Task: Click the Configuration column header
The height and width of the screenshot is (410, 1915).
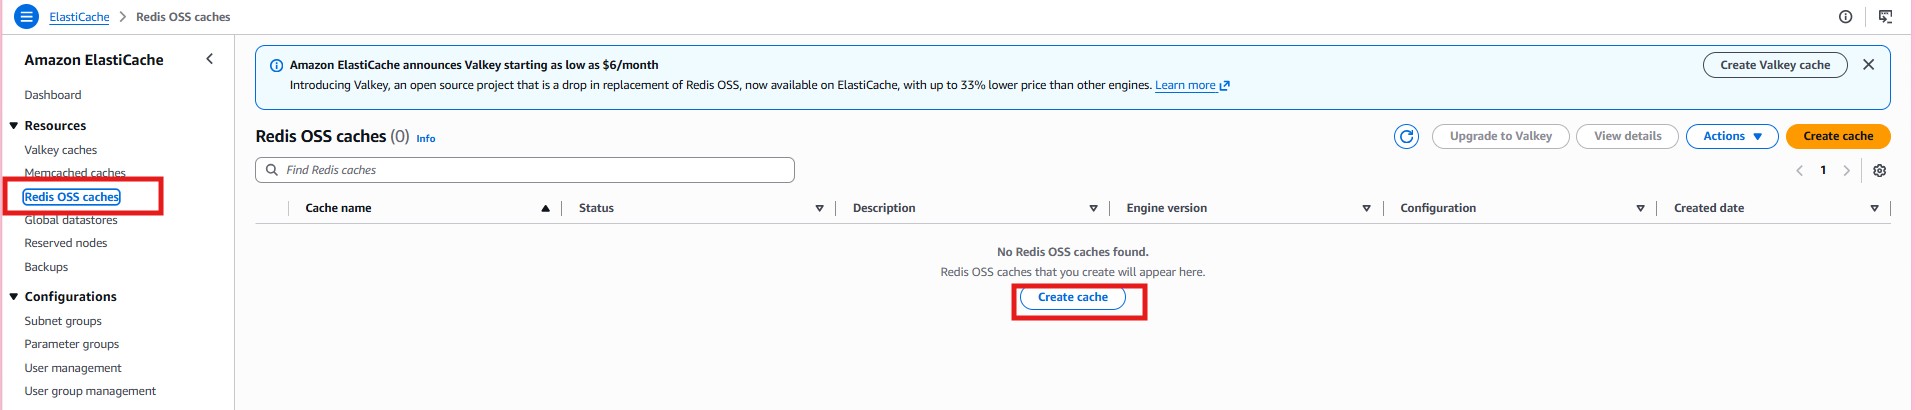Action: [1438, 208]
